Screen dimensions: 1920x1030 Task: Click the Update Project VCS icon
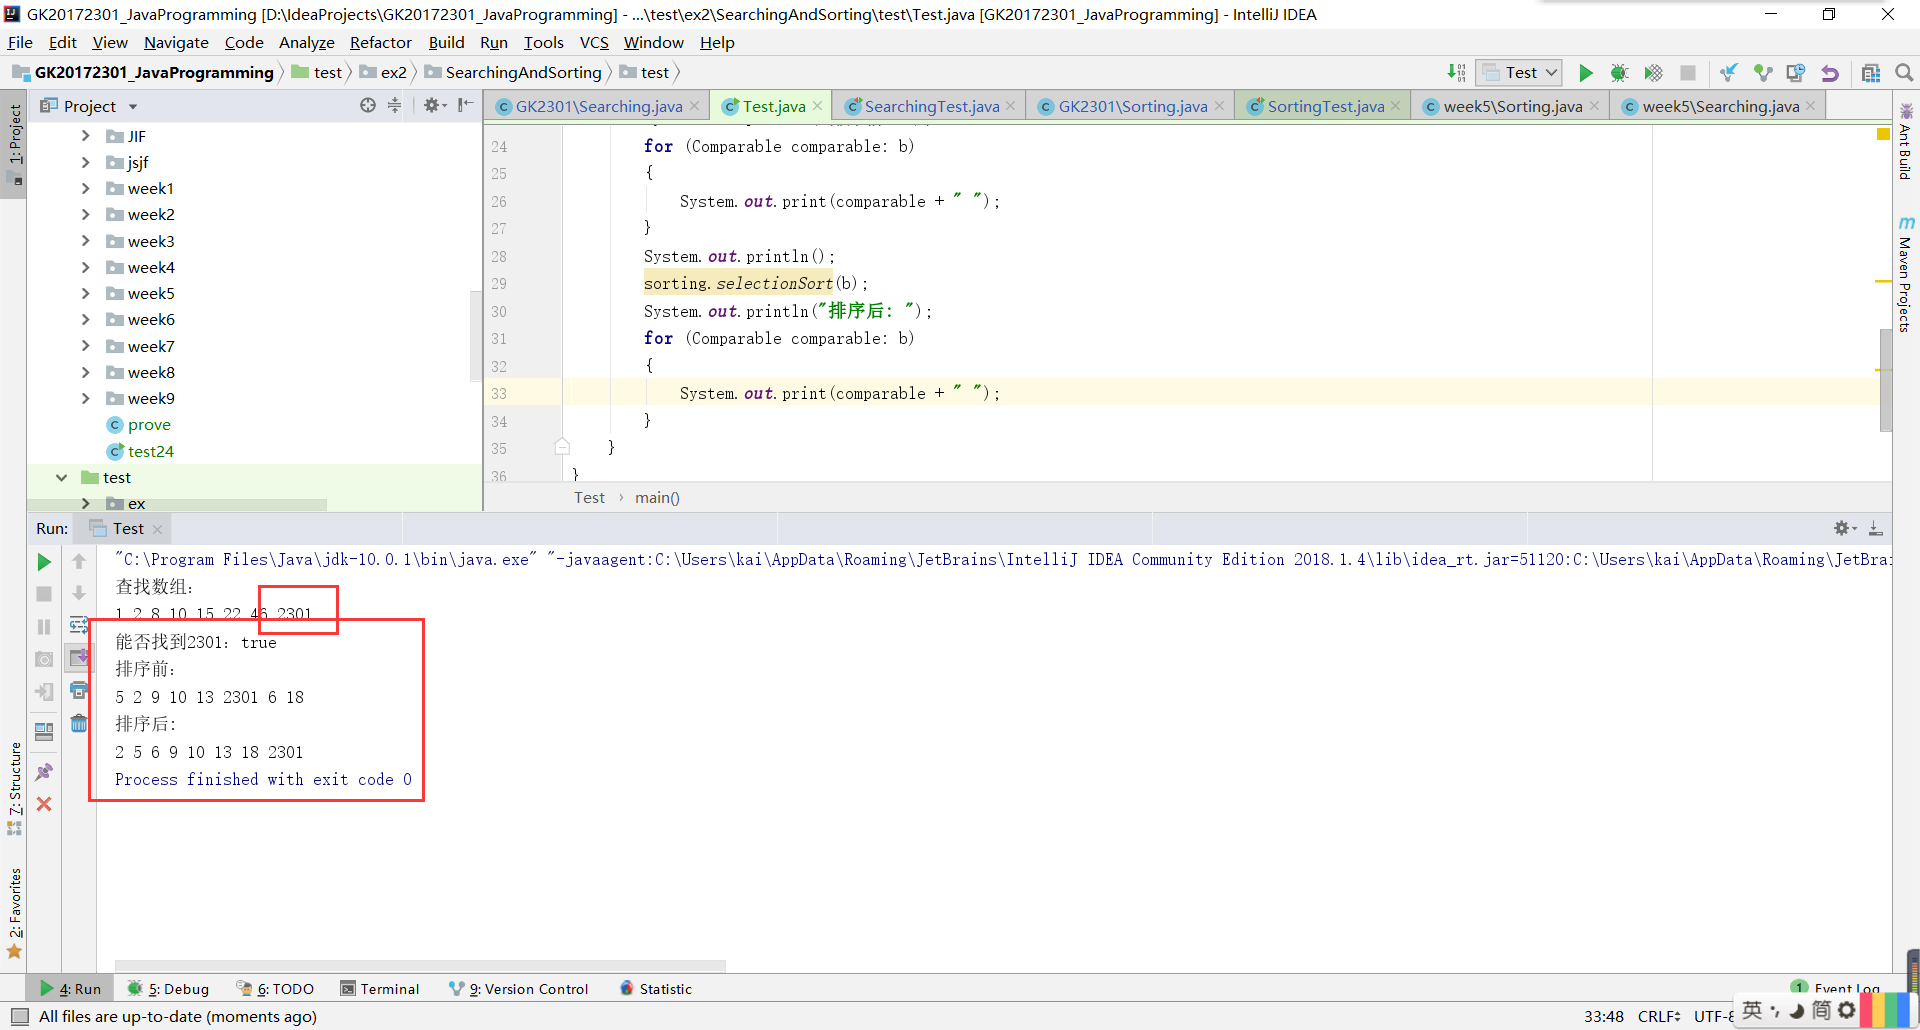(1728, 73)
